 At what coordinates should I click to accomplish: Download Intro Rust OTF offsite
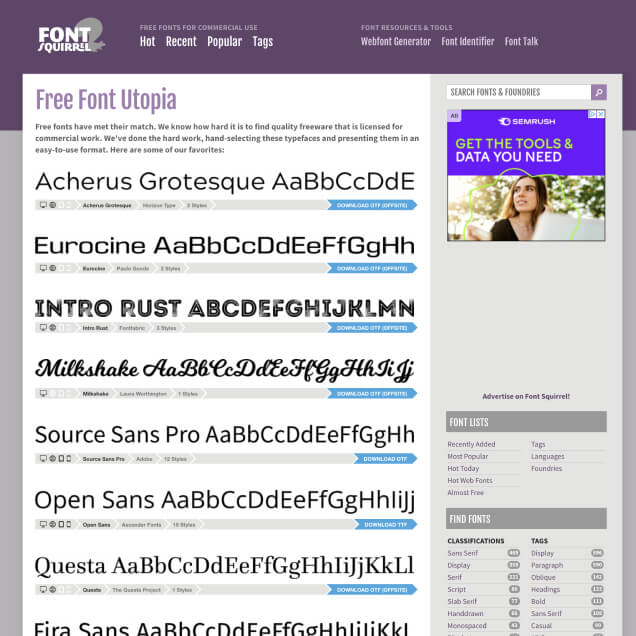[x=372, y=327]
